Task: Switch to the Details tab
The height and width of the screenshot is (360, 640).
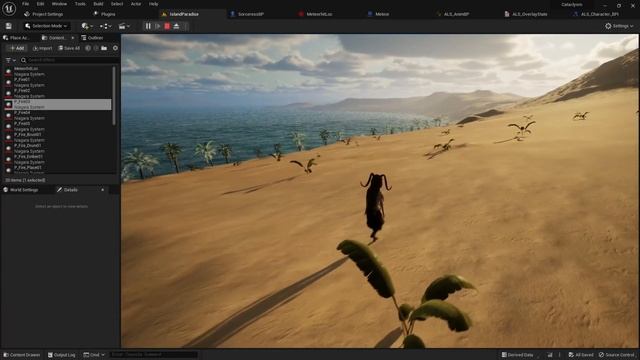Action: (67, 190)
